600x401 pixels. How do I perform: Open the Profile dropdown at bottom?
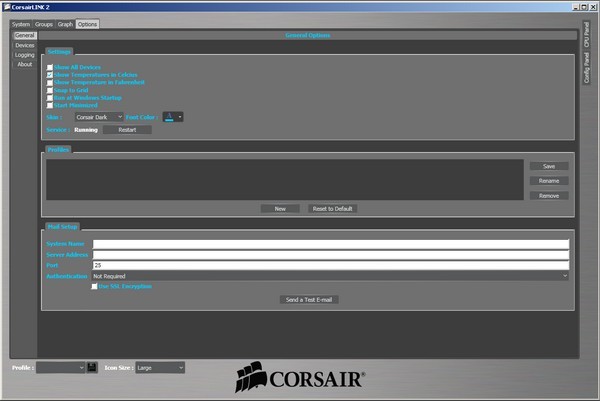[60, 368]
